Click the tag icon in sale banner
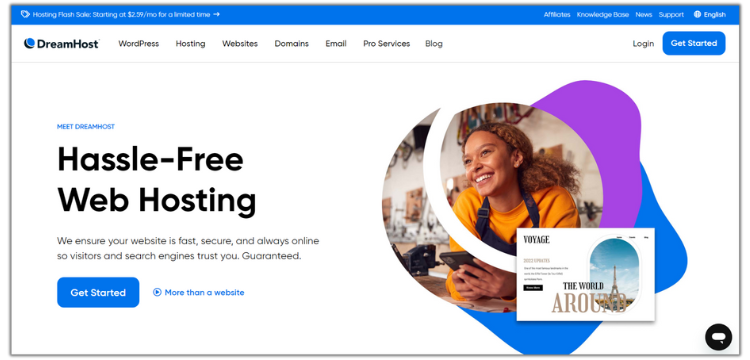750x360 pixels. (25, 14)
